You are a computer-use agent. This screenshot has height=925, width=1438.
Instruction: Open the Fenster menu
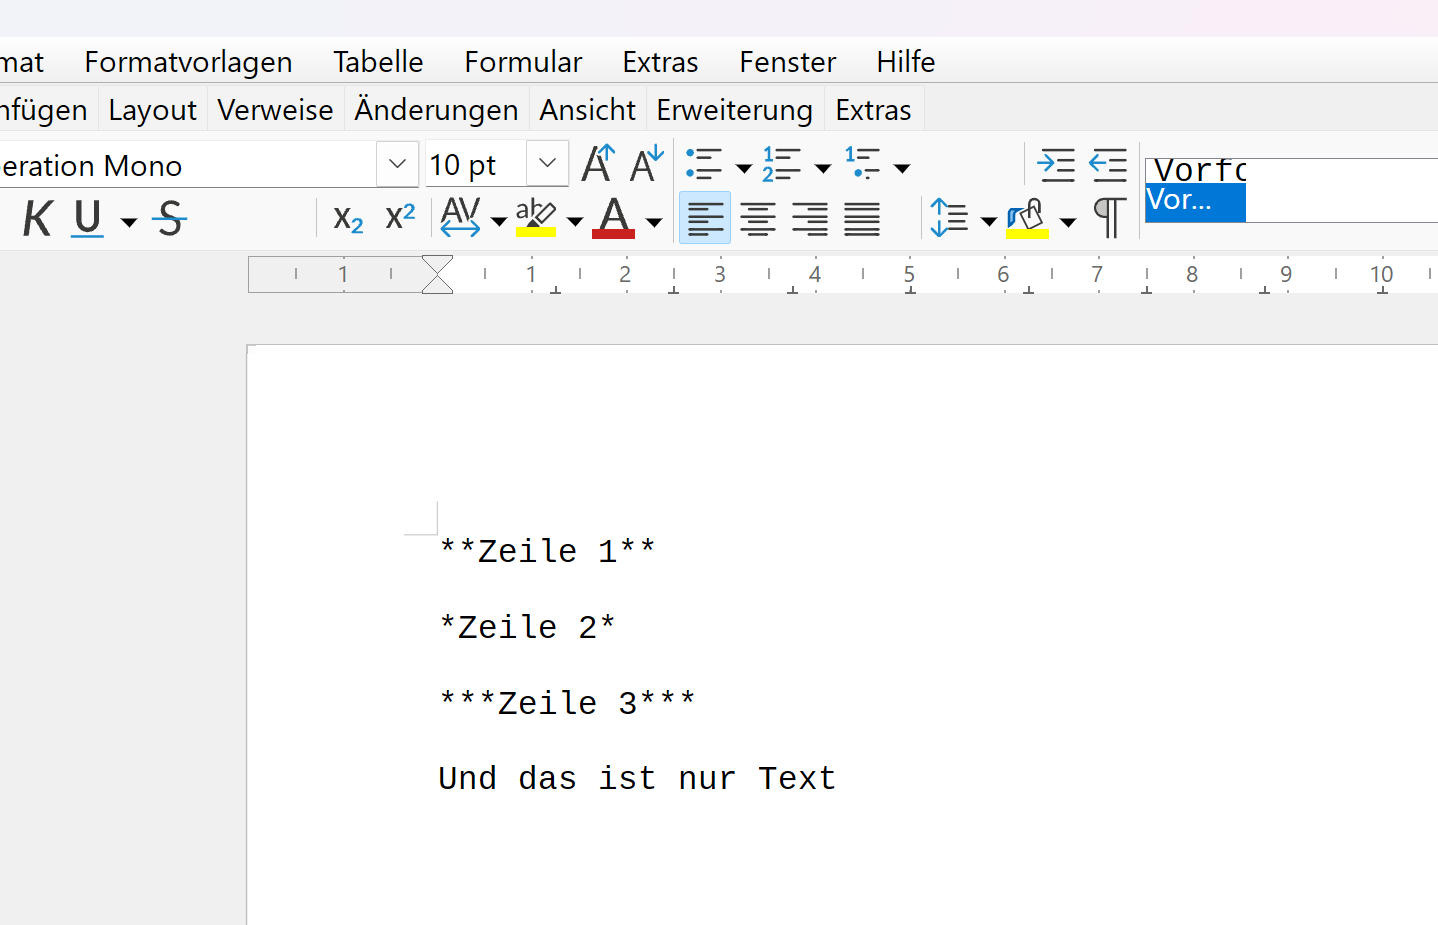788,62
